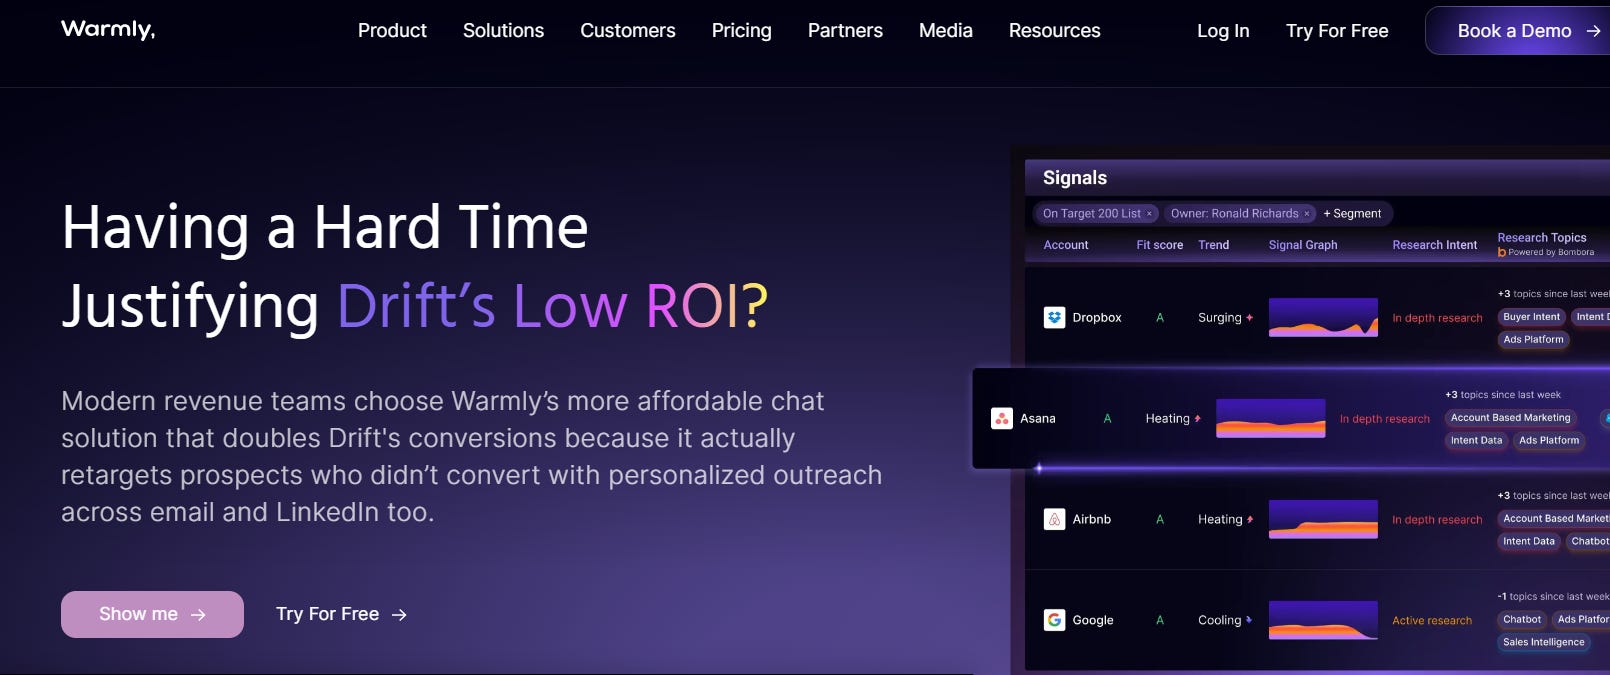Image resolution: width=1610 pixels, height=675 pixels.
Task: Click the Signal Graph column header
Action: (x=1303, y=245)
